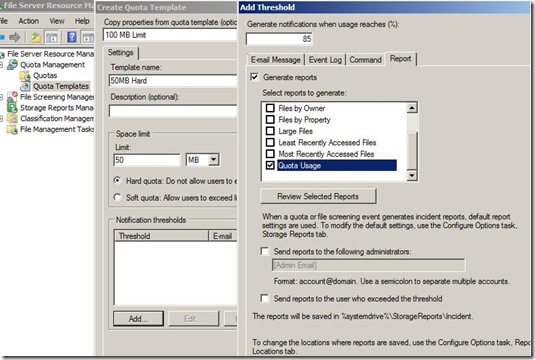535x360 pixels.
Task: Select the Report tab
Action: (x=401, y=59)
